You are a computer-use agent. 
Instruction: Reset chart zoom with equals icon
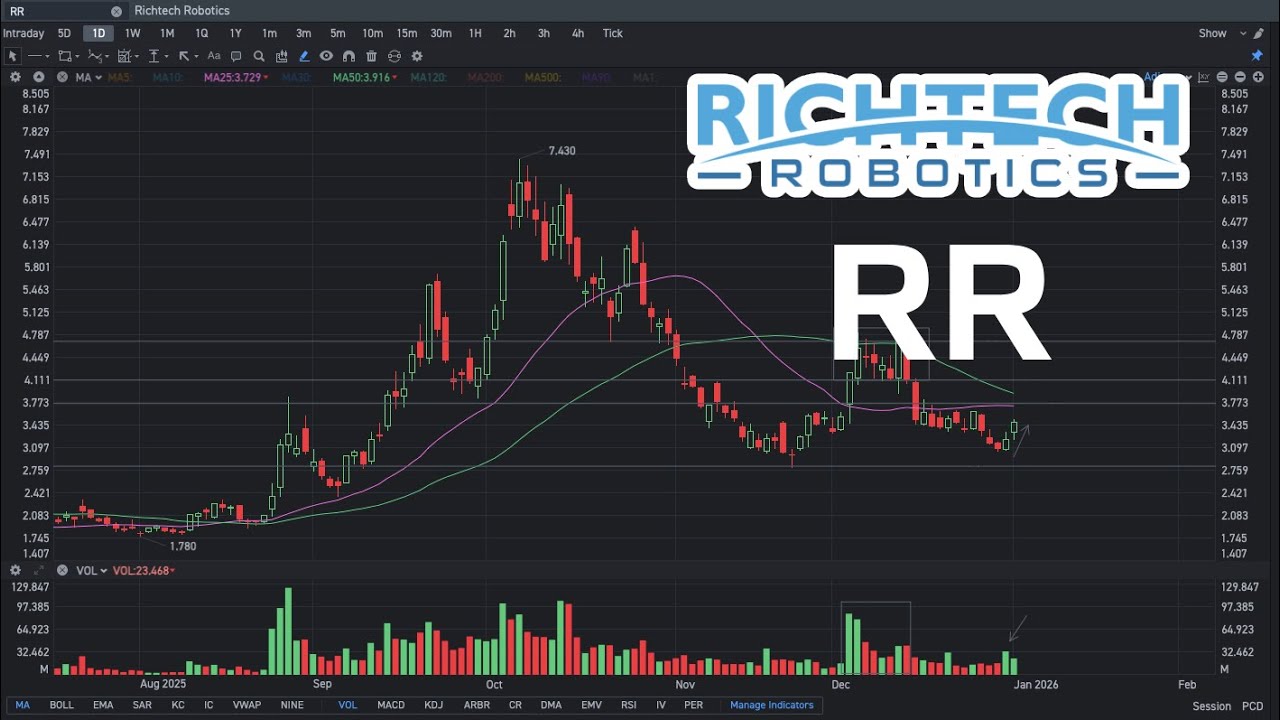click(x=1222, y=77)
